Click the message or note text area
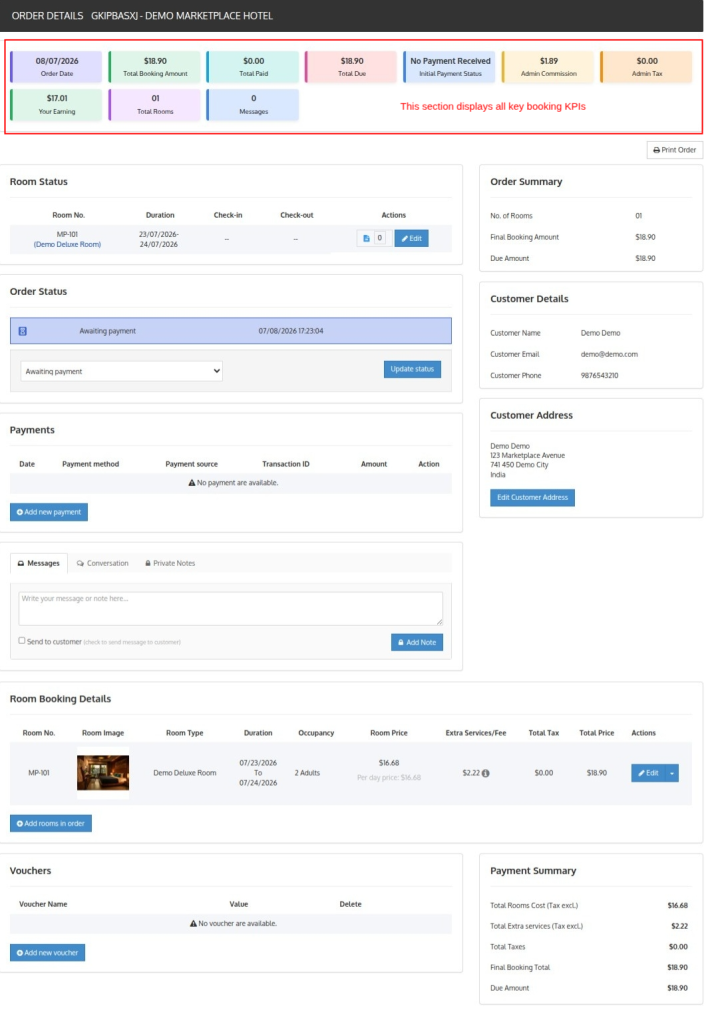The image size is (708, 1024). point(231,609)
